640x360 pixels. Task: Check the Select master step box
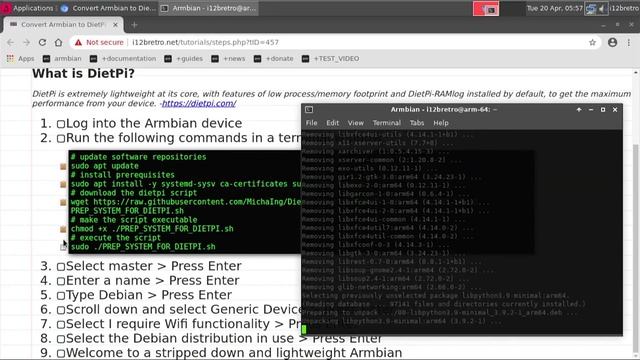pos(61,267)
